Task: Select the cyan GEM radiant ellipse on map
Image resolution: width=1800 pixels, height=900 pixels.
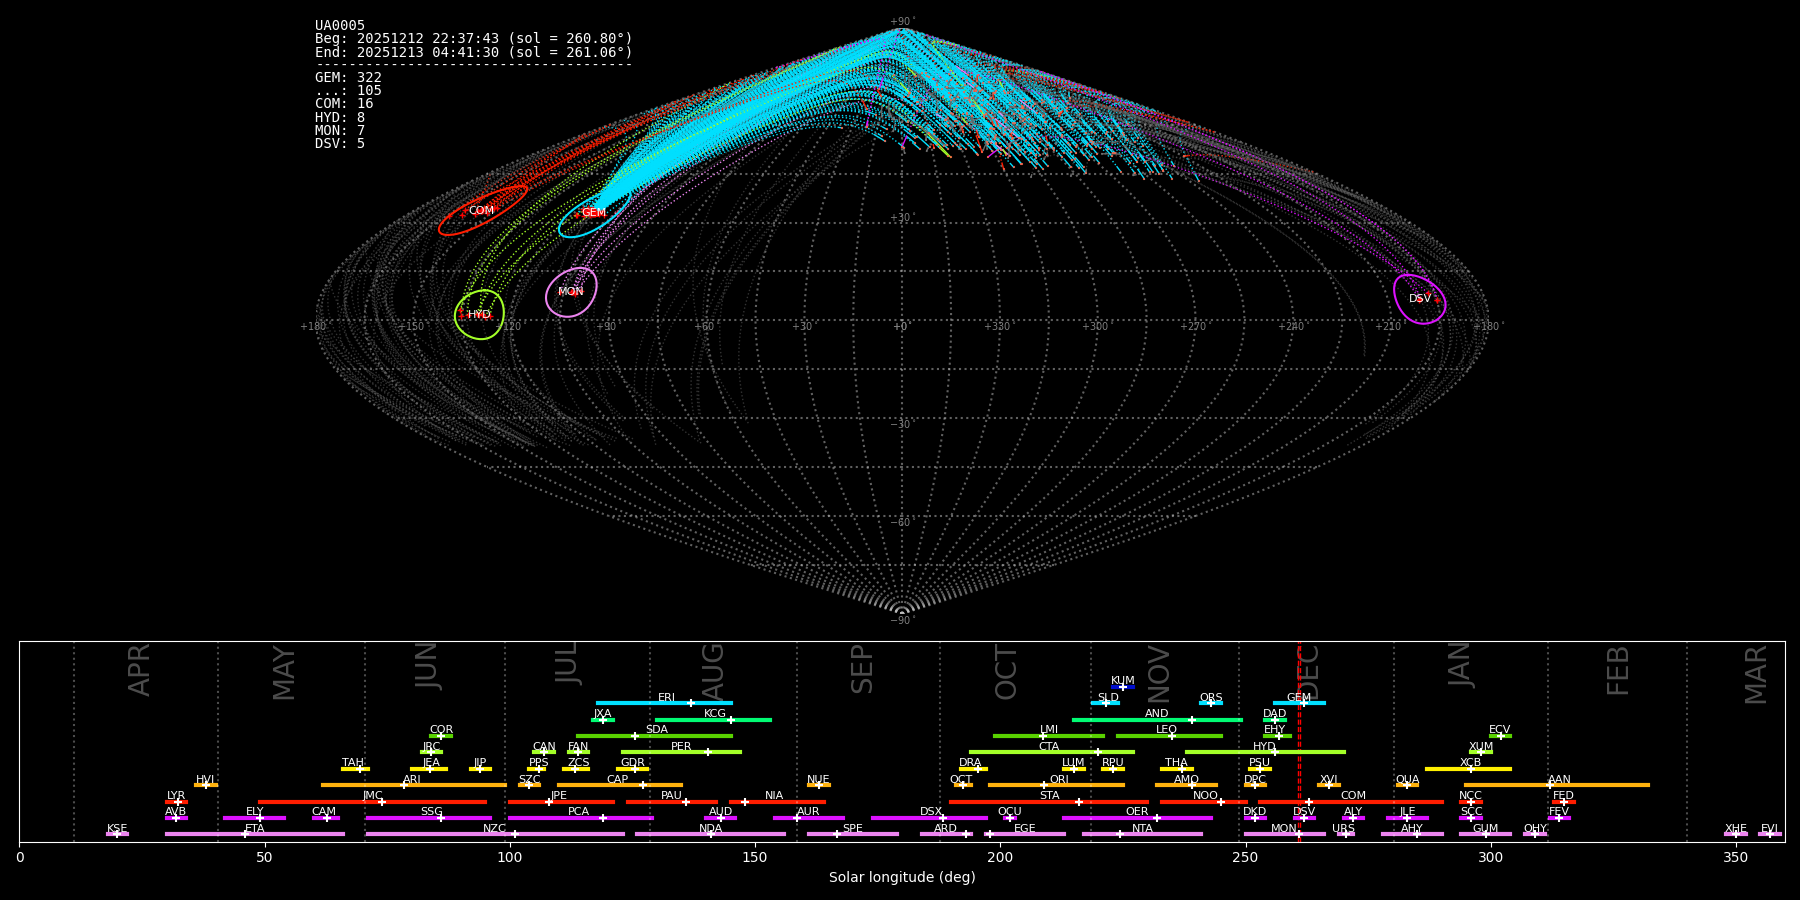Action: tap(594, 213)
